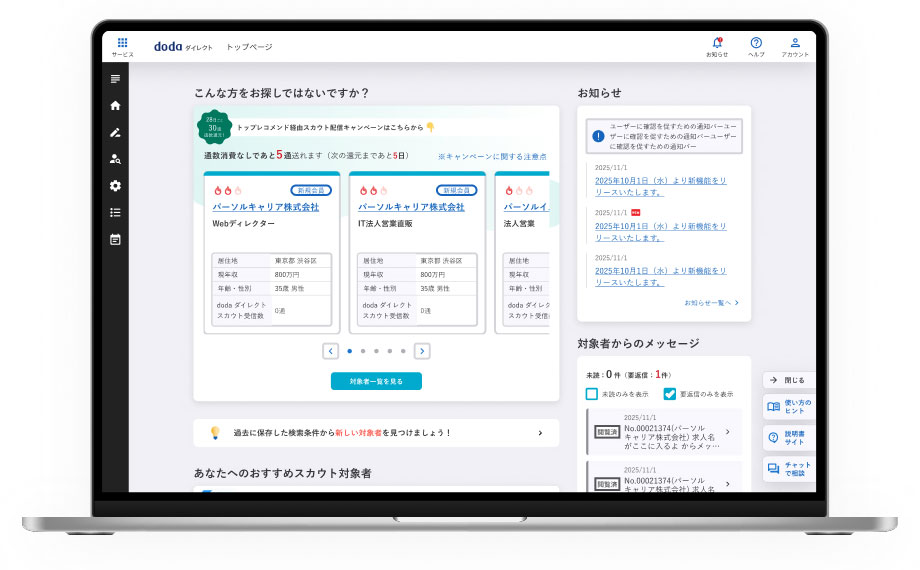Open the アカウント profile icon
The height and width of the screenshot is (570, 920).
tap(795, 43)
